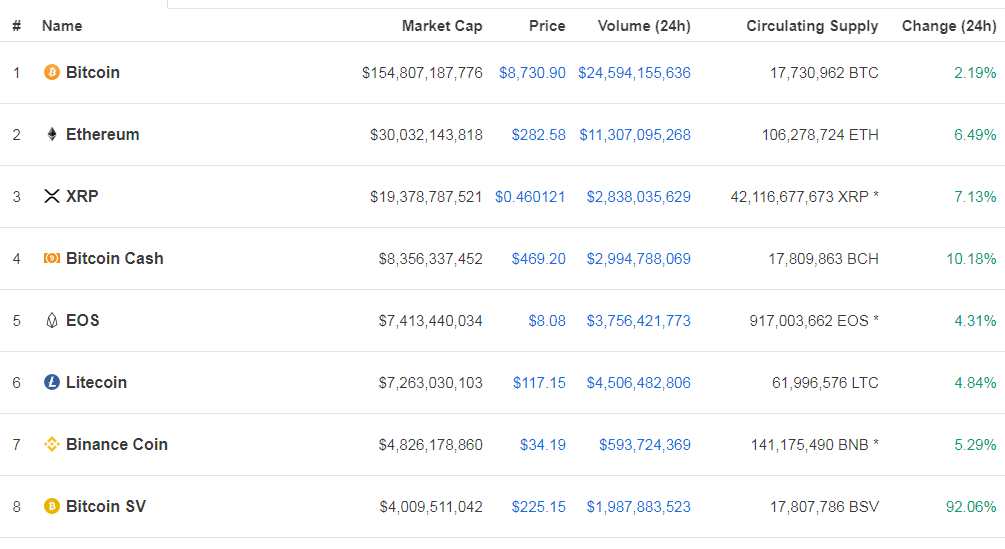This screenshot has width=1005, height=549.
Task: Click Bitcoin change 2.19%
Action: point(976,73)
